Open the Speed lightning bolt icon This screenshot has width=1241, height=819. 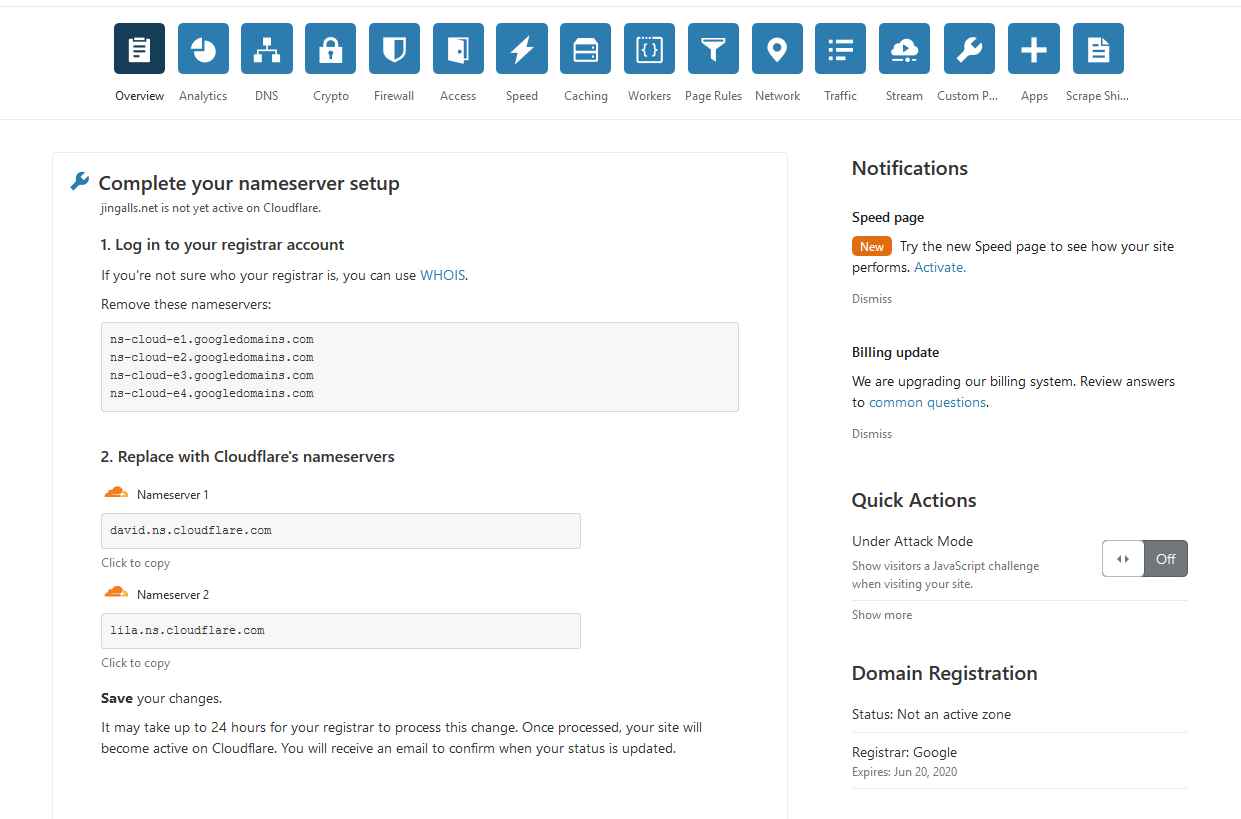click(x=522, y=49)
